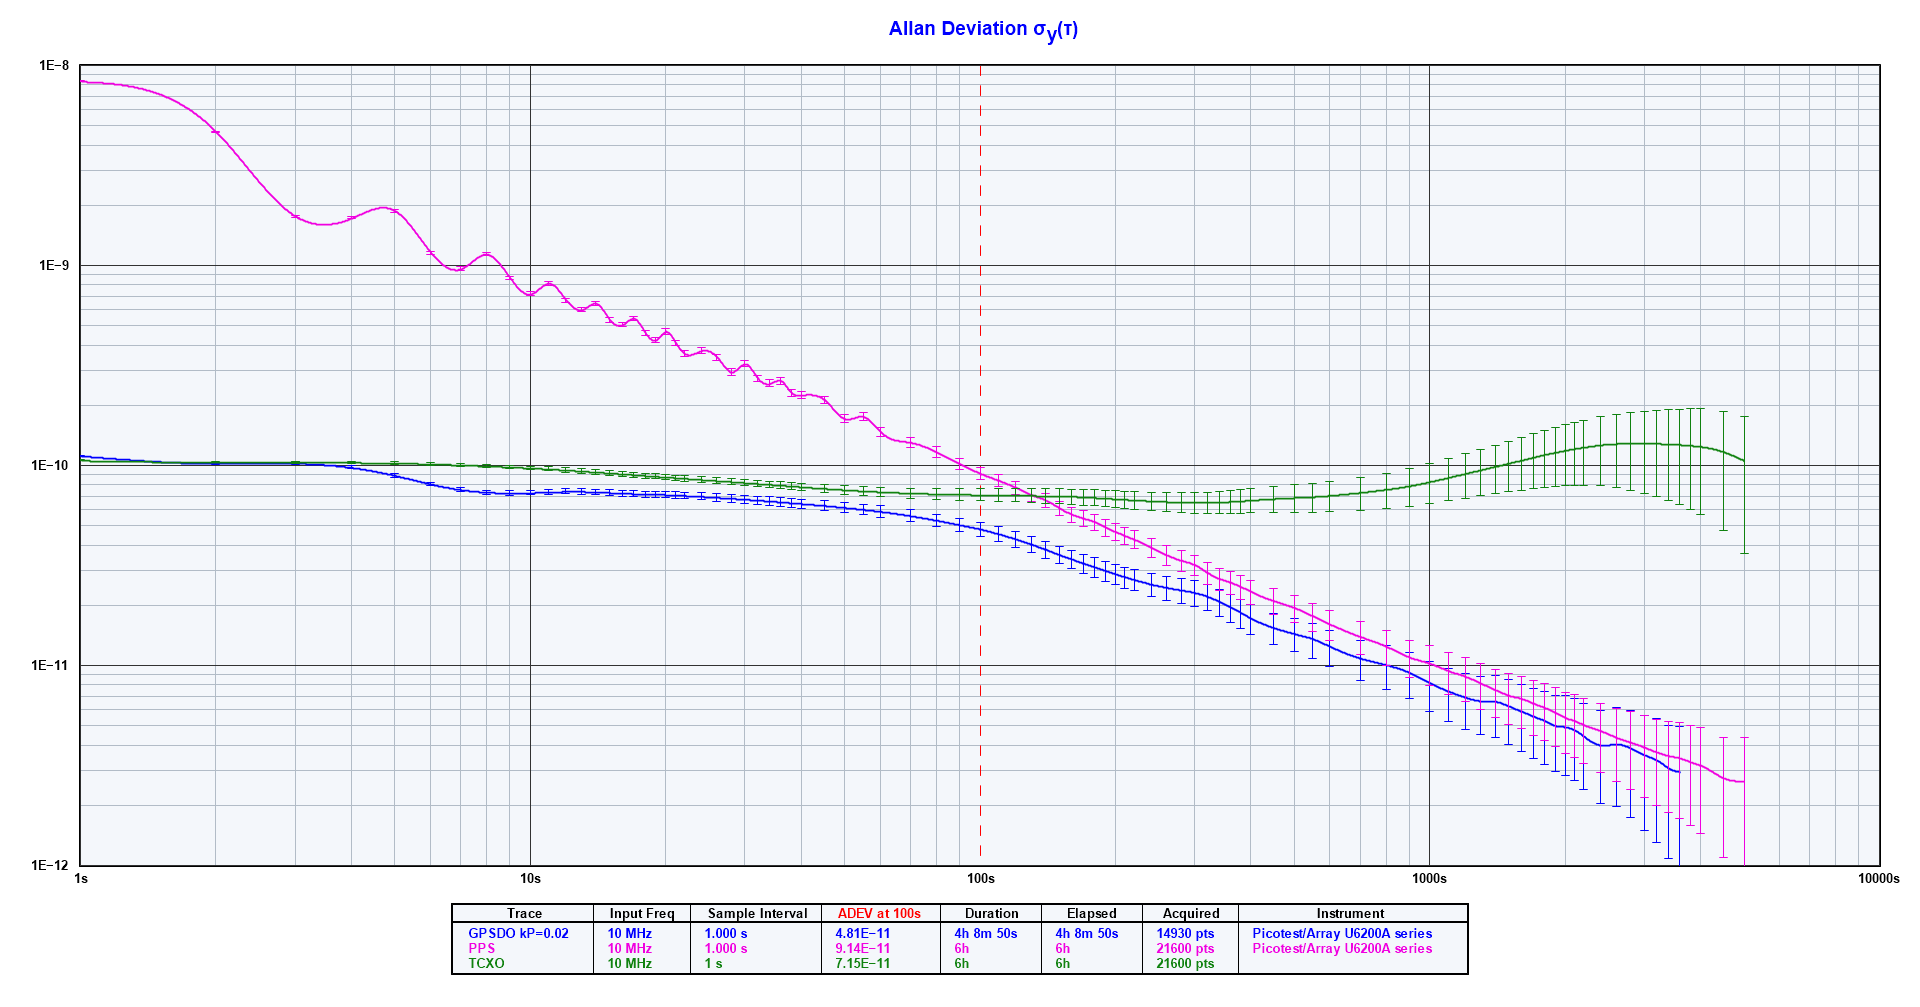Select the TCXO trace name

pyautogui.click(x=486, y=964)
